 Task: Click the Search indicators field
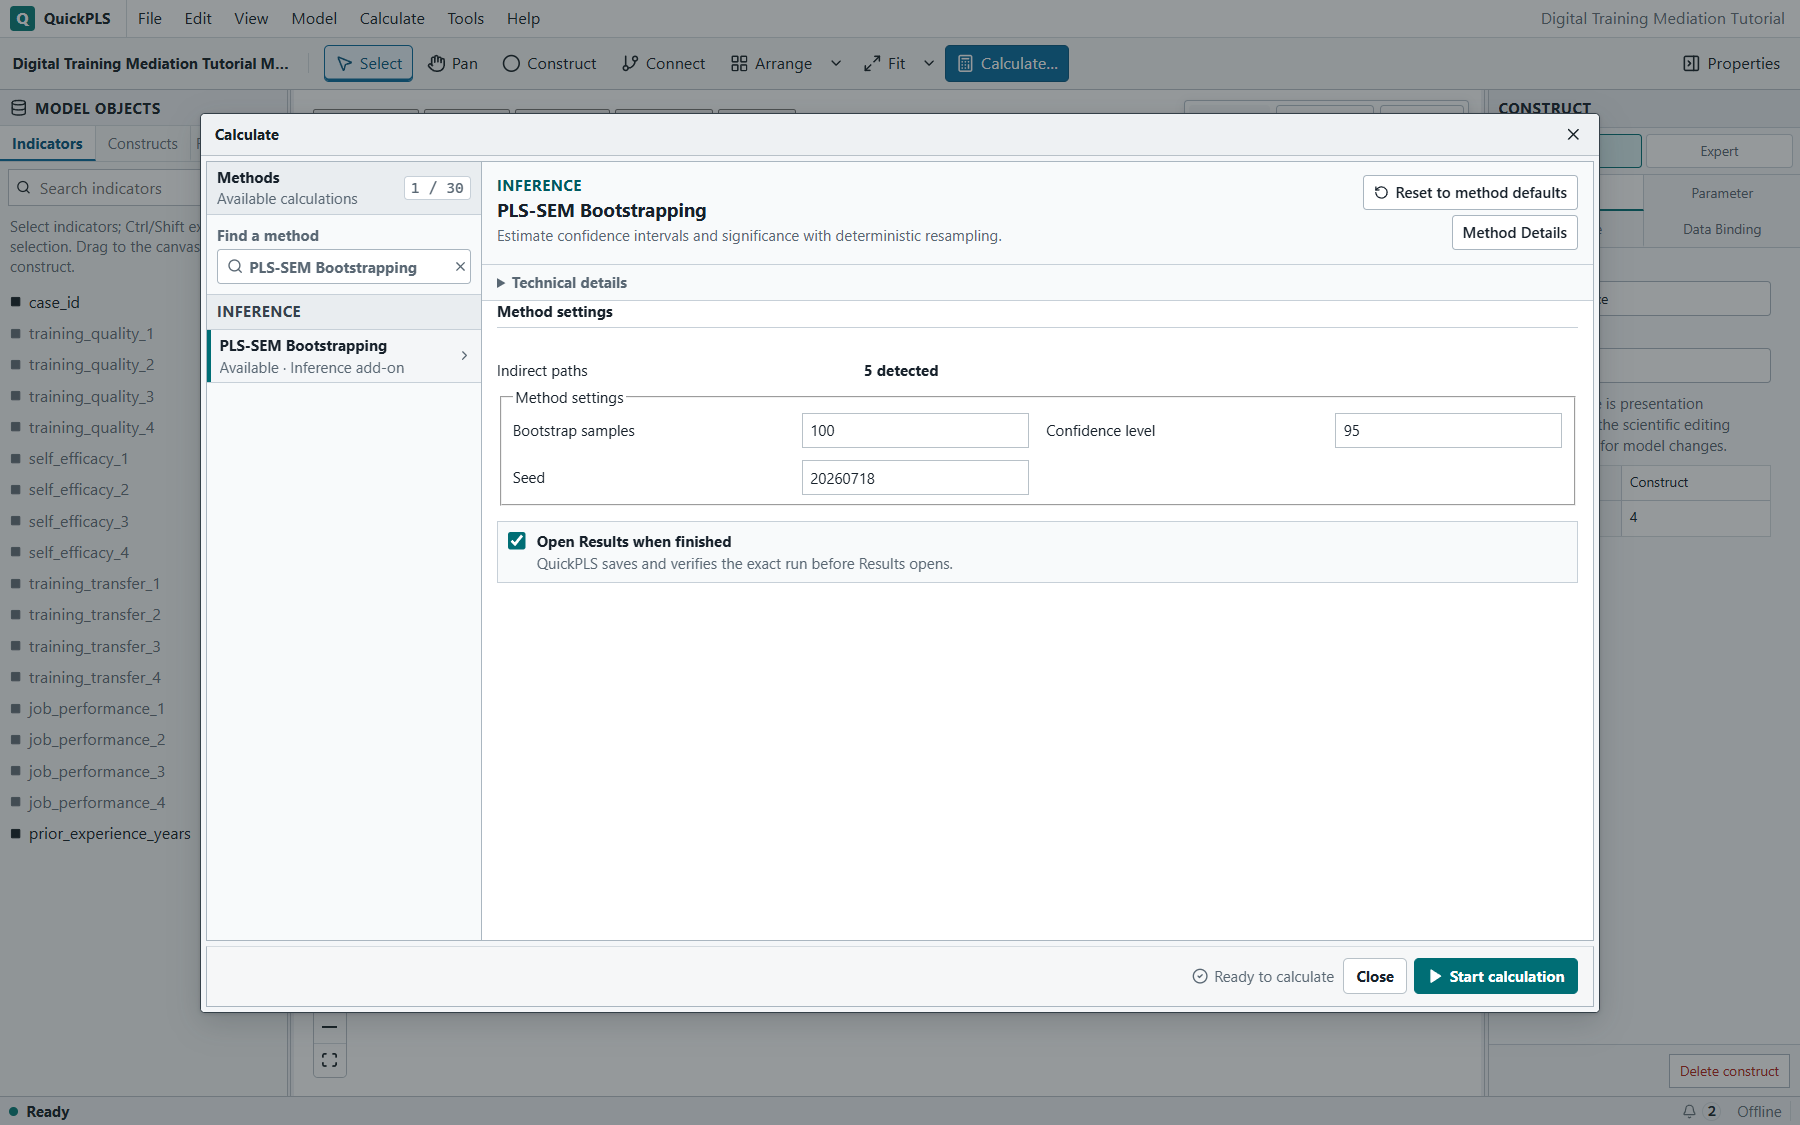pos(105,188)
